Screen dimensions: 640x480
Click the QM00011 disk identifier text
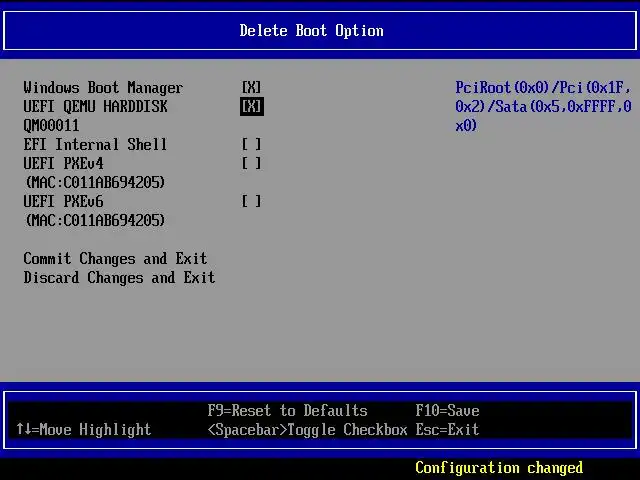click(x=51, y=126)
